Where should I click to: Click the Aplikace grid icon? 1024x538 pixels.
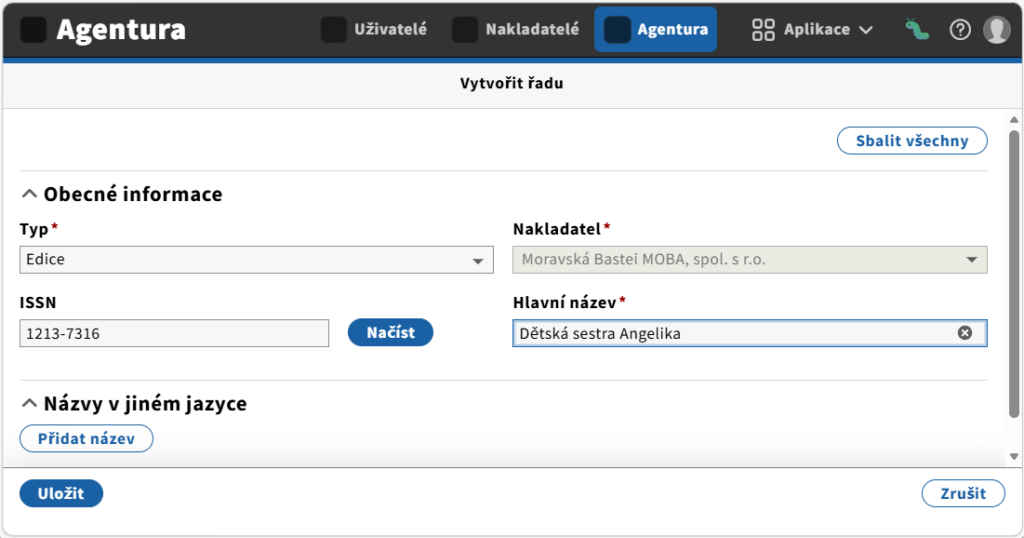(763, 29)
